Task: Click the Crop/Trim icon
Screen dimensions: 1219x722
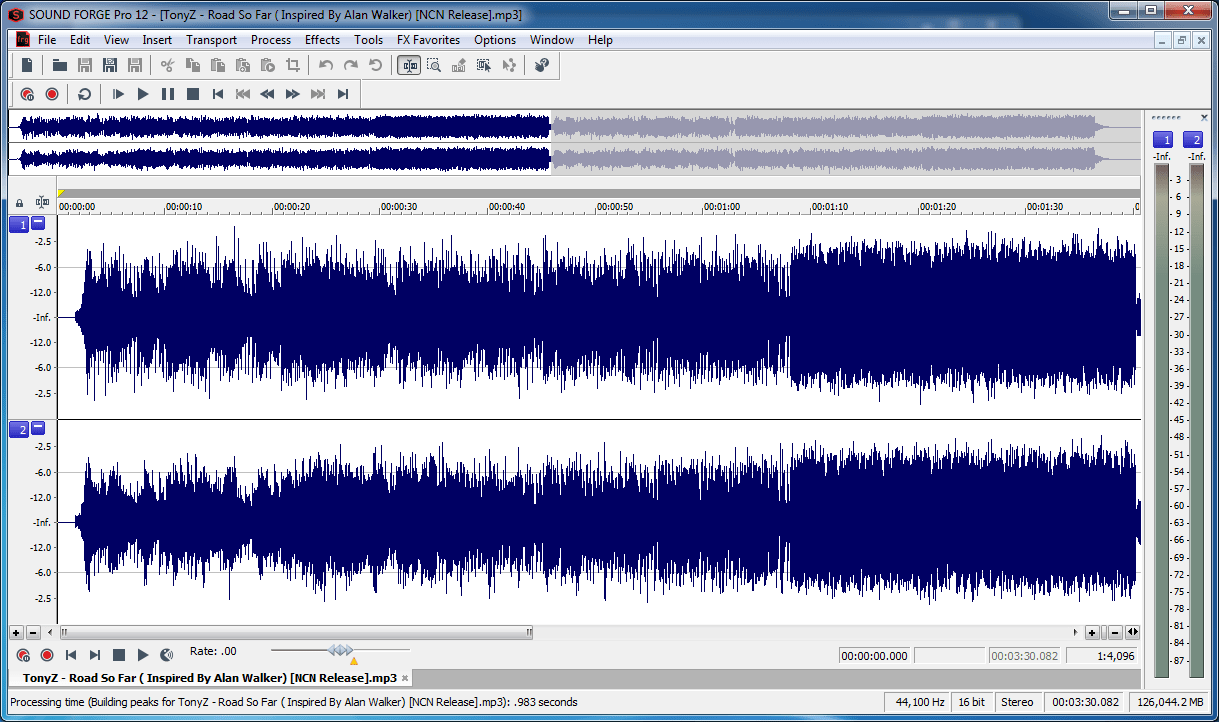Action: 292,65
